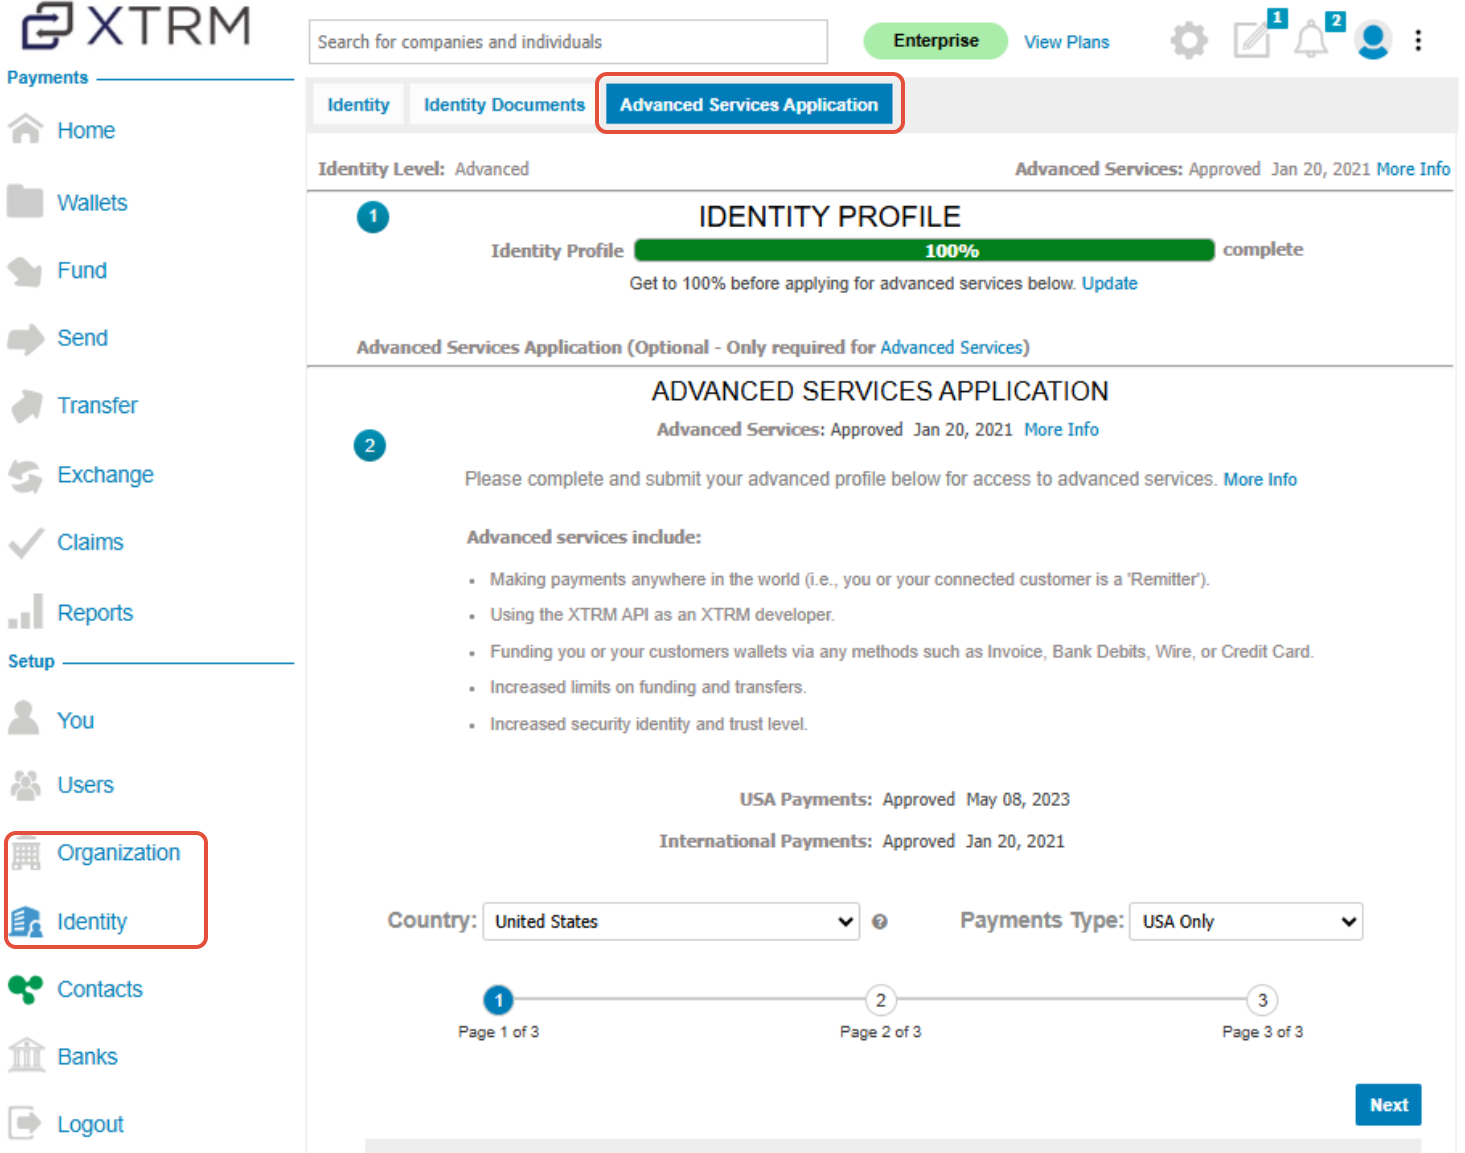Click the Organization building icon
The image size is (1465, 1153).
point(26,854)
